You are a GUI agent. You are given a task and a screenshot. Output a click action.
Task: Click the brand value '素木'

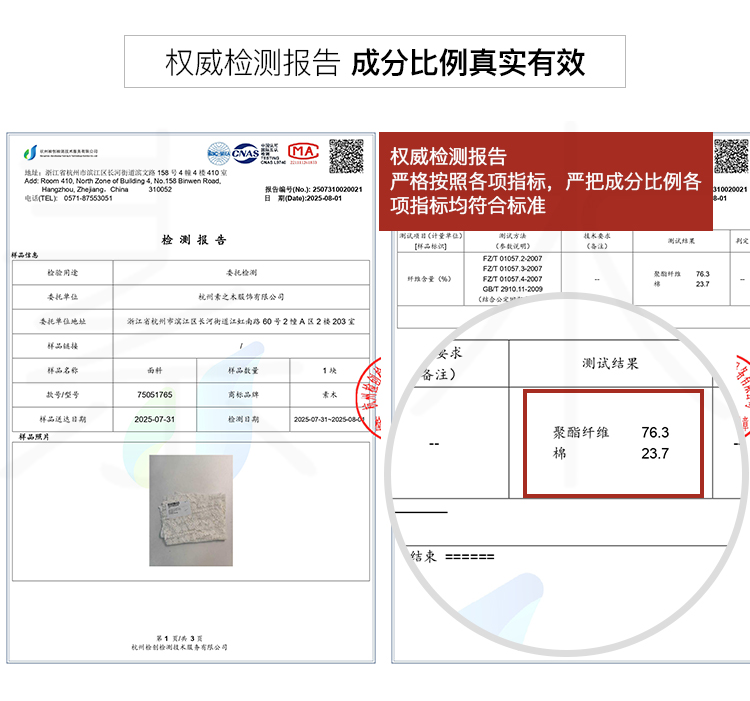pos(330,394)
